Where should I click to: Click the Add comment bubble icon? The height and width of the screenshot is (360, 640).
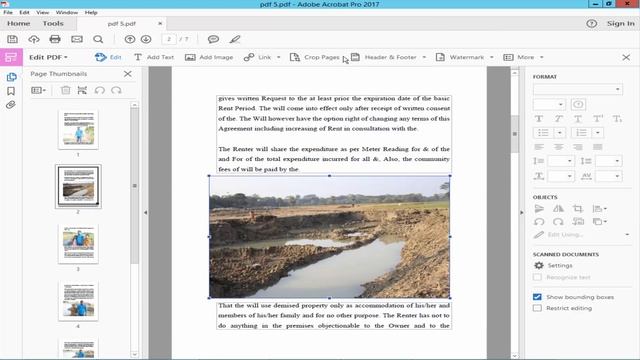(x=213, y=39)
